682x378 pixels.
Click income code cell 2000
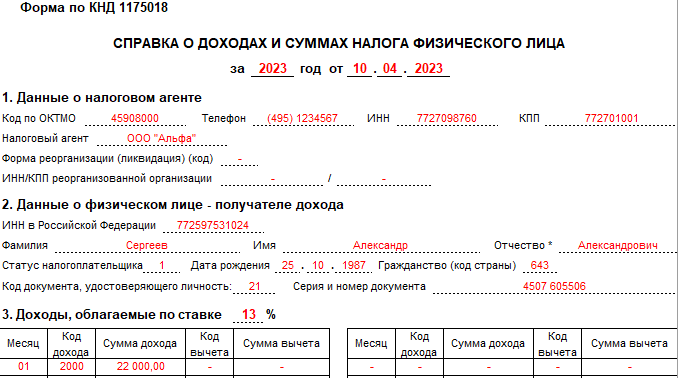coord(71,367)
